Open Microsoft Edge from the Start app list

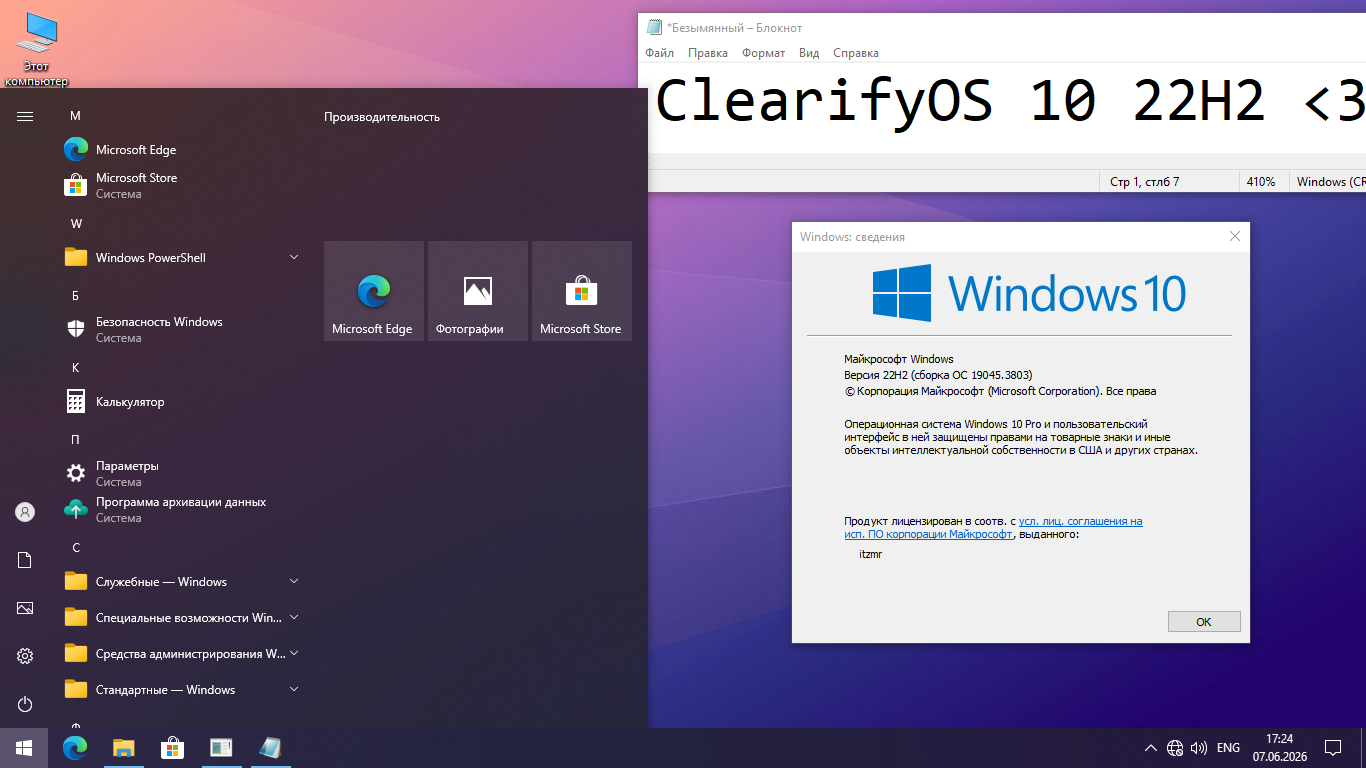coord(183,150)
